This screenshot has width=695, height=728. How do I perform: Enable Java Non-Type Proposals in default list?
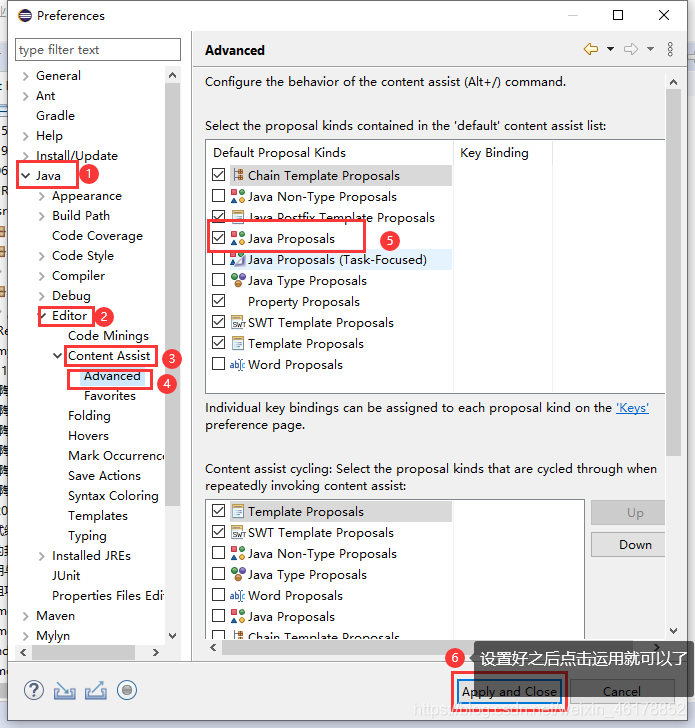[218, 195]
